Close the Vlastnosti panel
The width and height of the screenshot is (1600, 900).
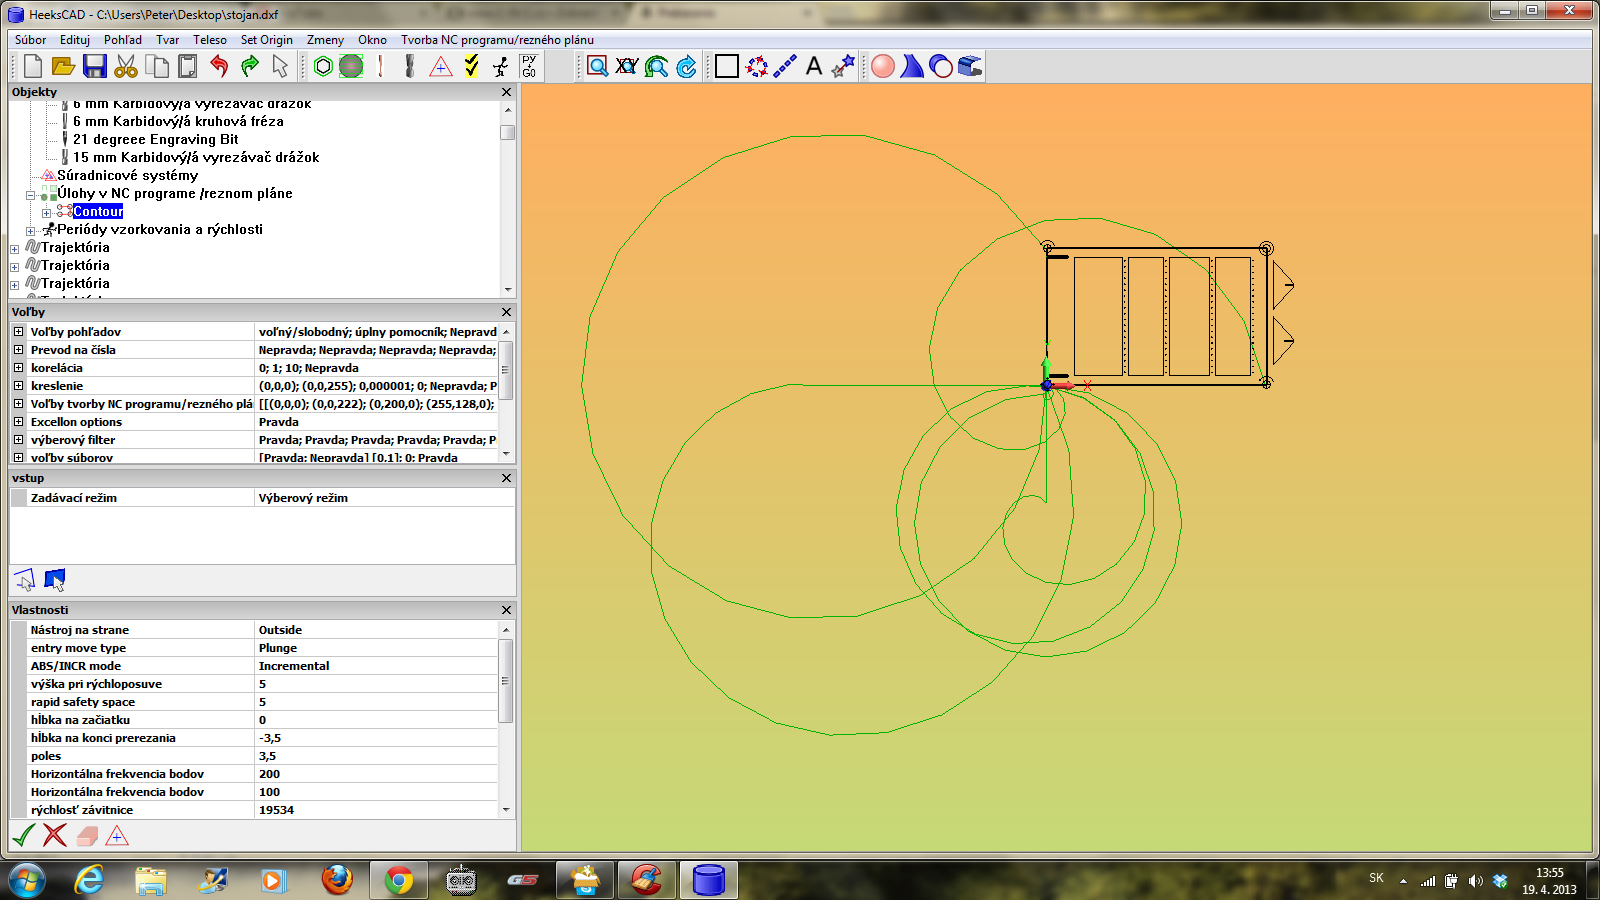(506, 610)
